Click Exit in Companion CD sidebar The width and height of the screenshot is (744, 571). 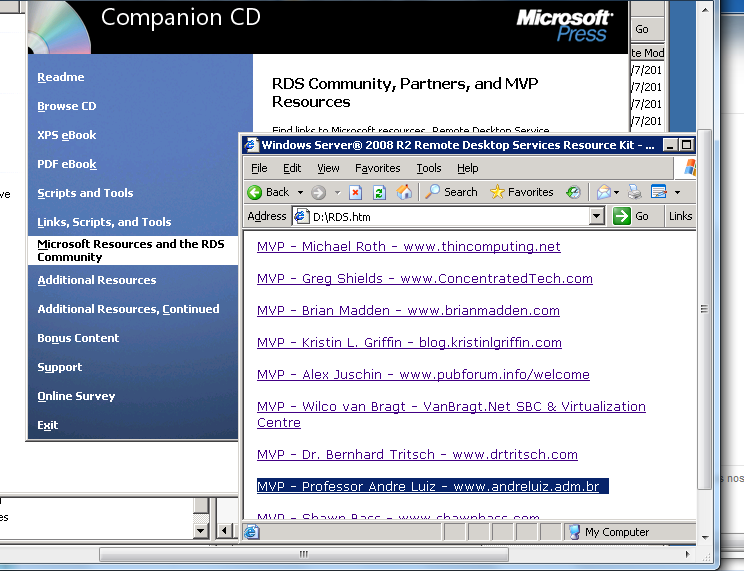[47, 425]
